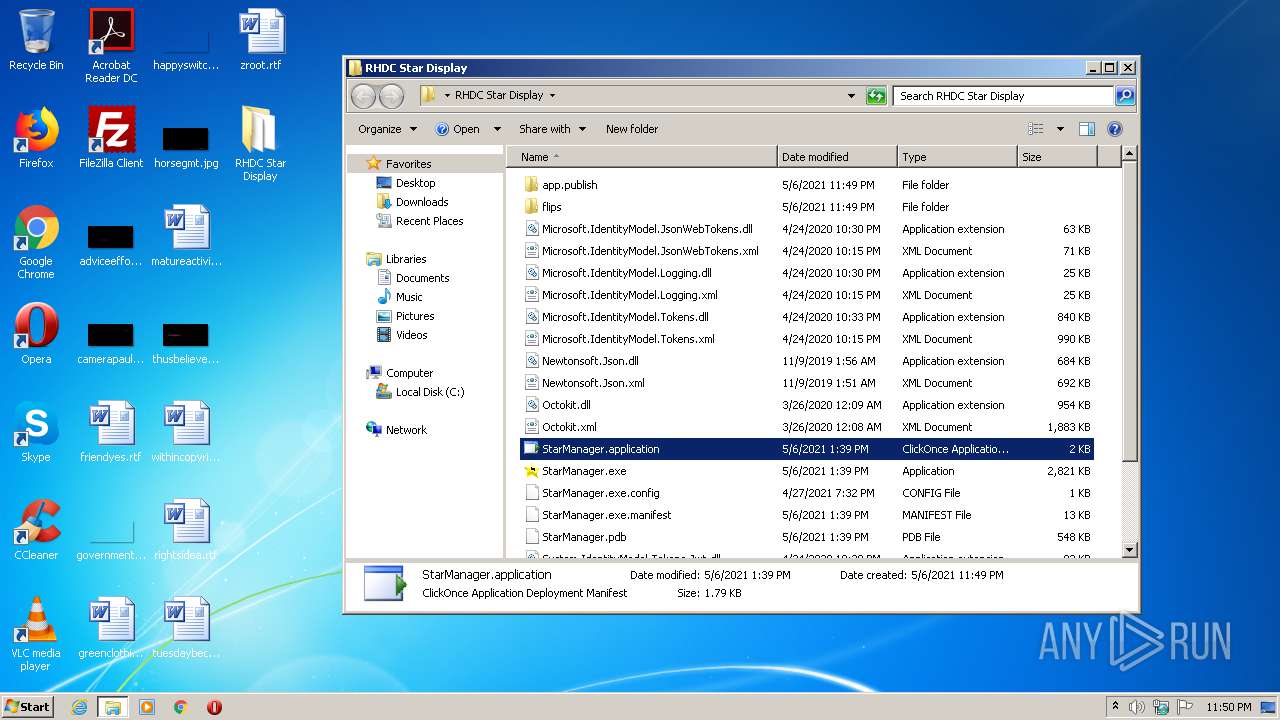Select the flips folder
Image resolution: width=1280 pixels, height=720 pixels.
click(807, 207)
